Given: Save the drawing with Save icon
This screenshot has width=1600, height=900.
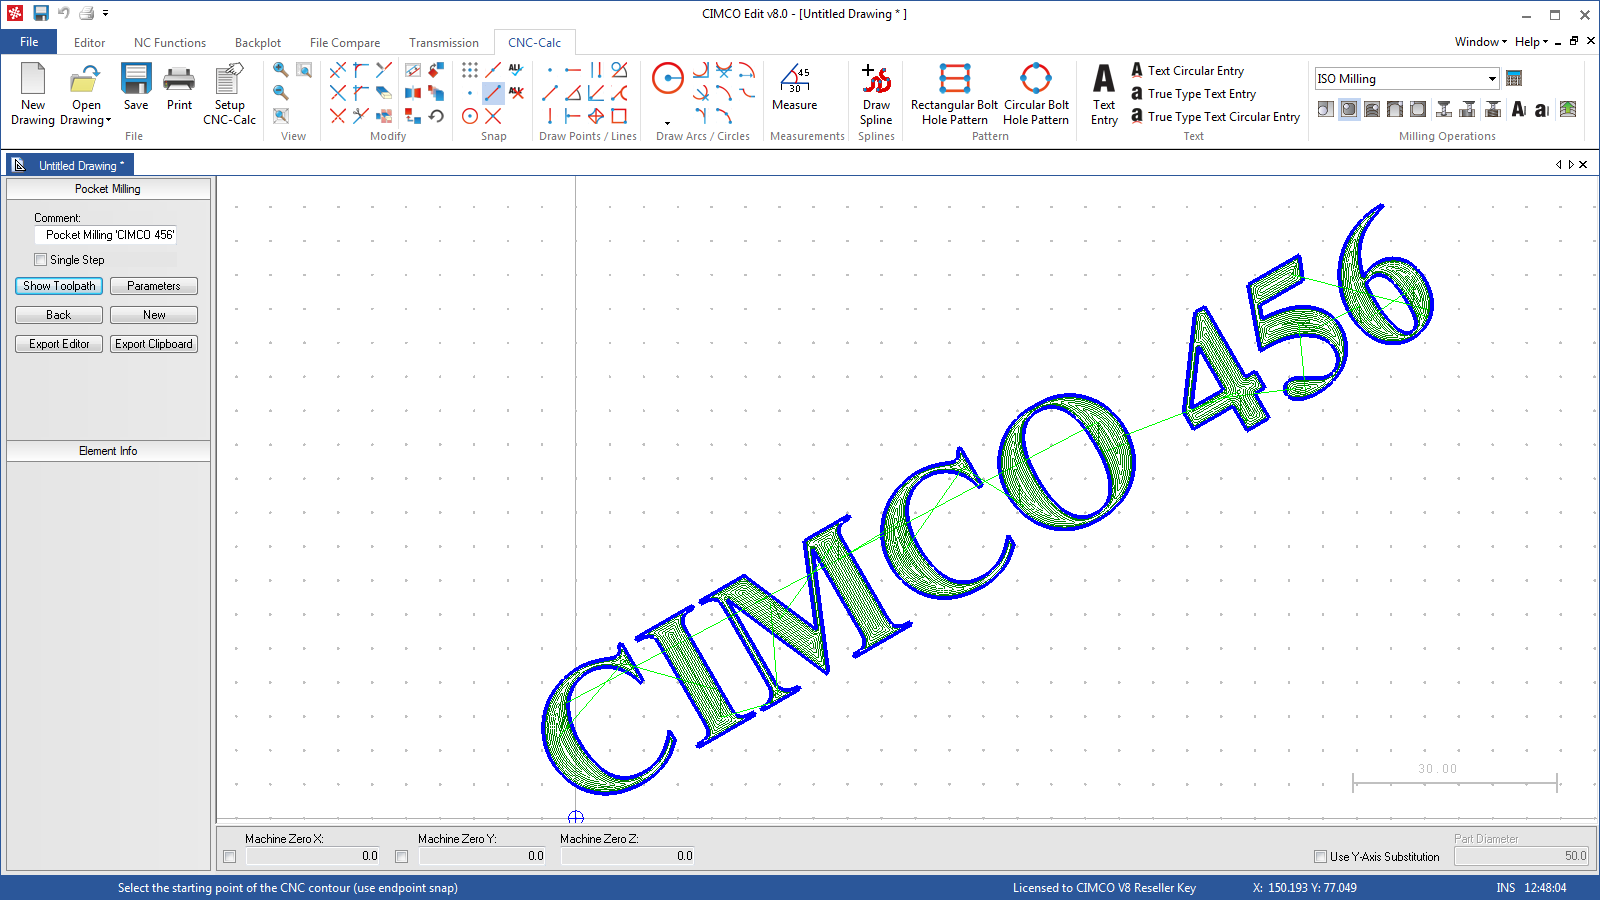Looking at the screenshot, I should coord(136,88).
